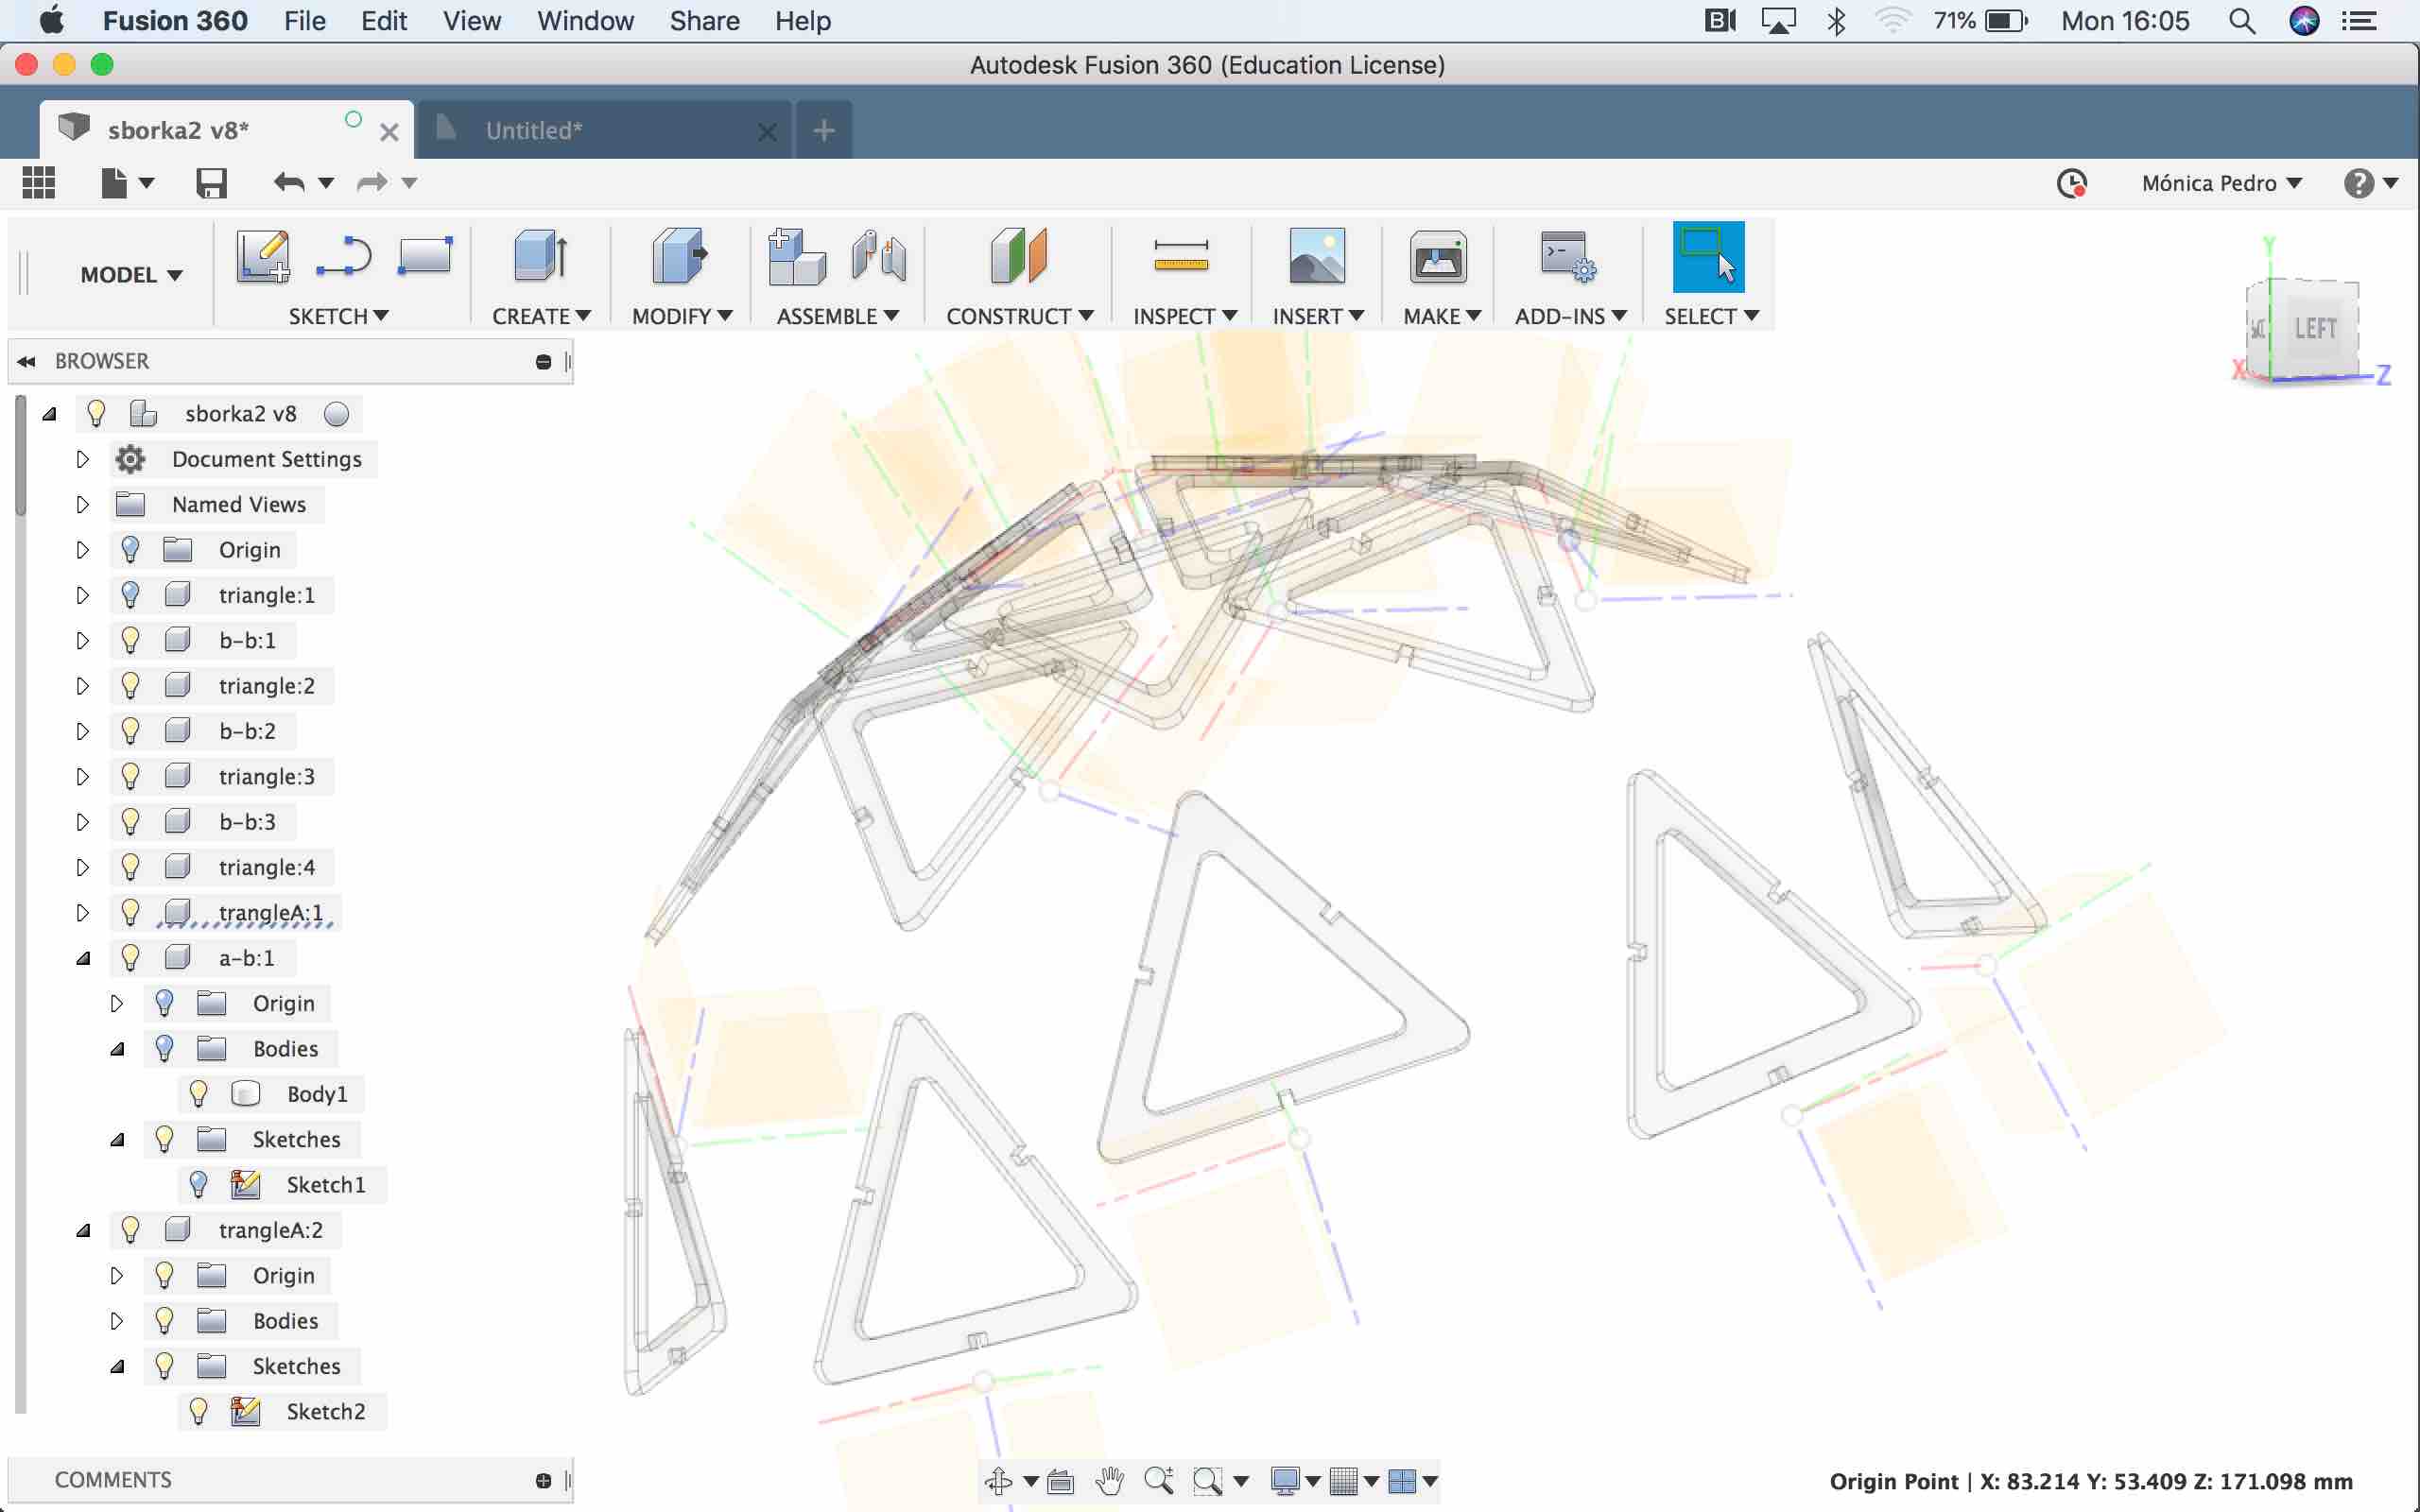2420x1512 pixels.
Task: Click the browser panel scrollbar
Action: pyautogui.click(x=20, y=456)
